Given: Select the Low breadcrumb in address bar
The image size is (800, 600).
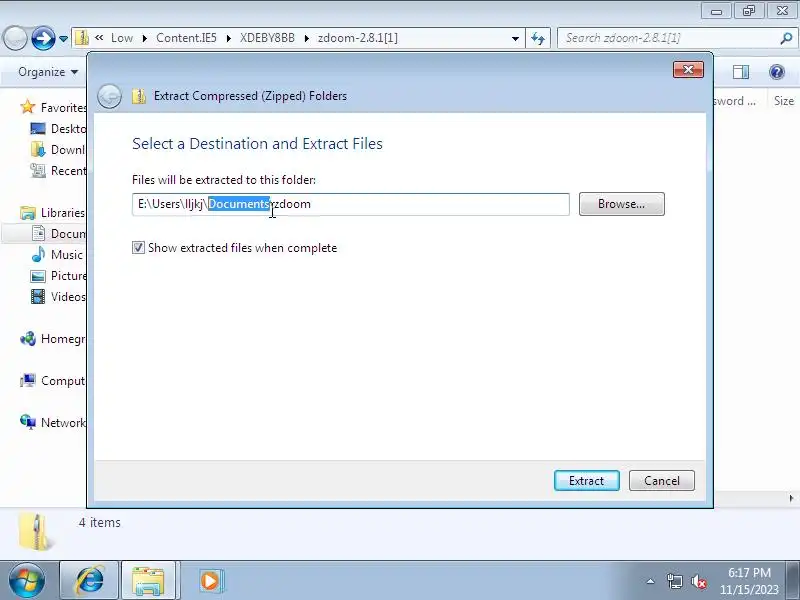Looking at the screenshot, I should coord(122,38).
